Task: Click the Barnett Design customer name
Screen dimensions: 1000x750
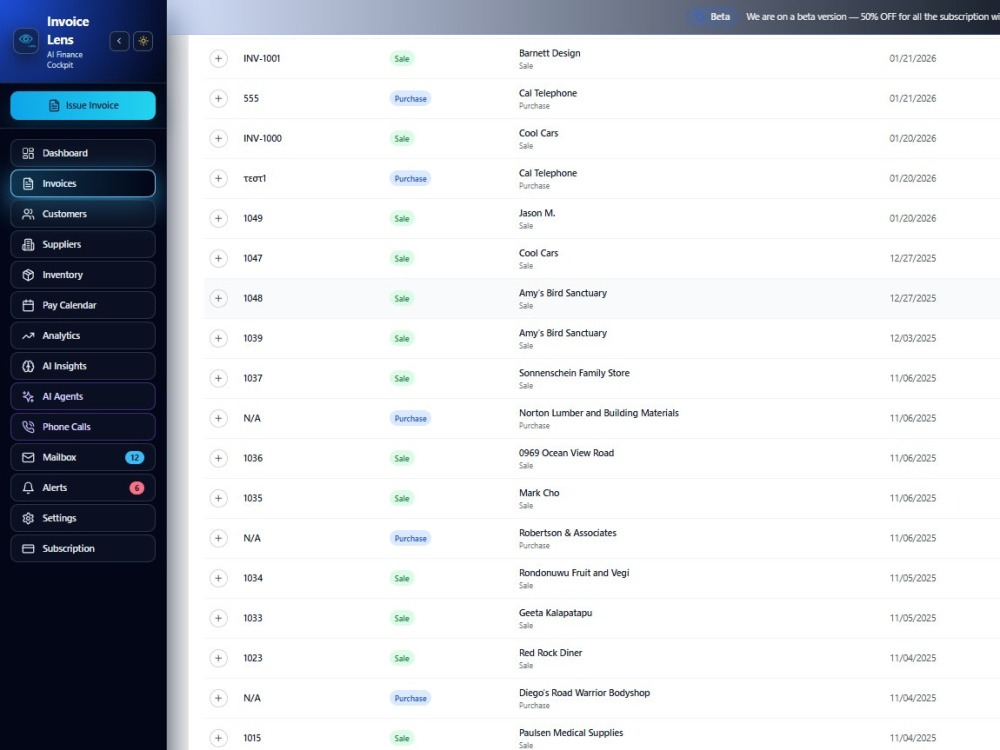Action: (x=549, y=53)
